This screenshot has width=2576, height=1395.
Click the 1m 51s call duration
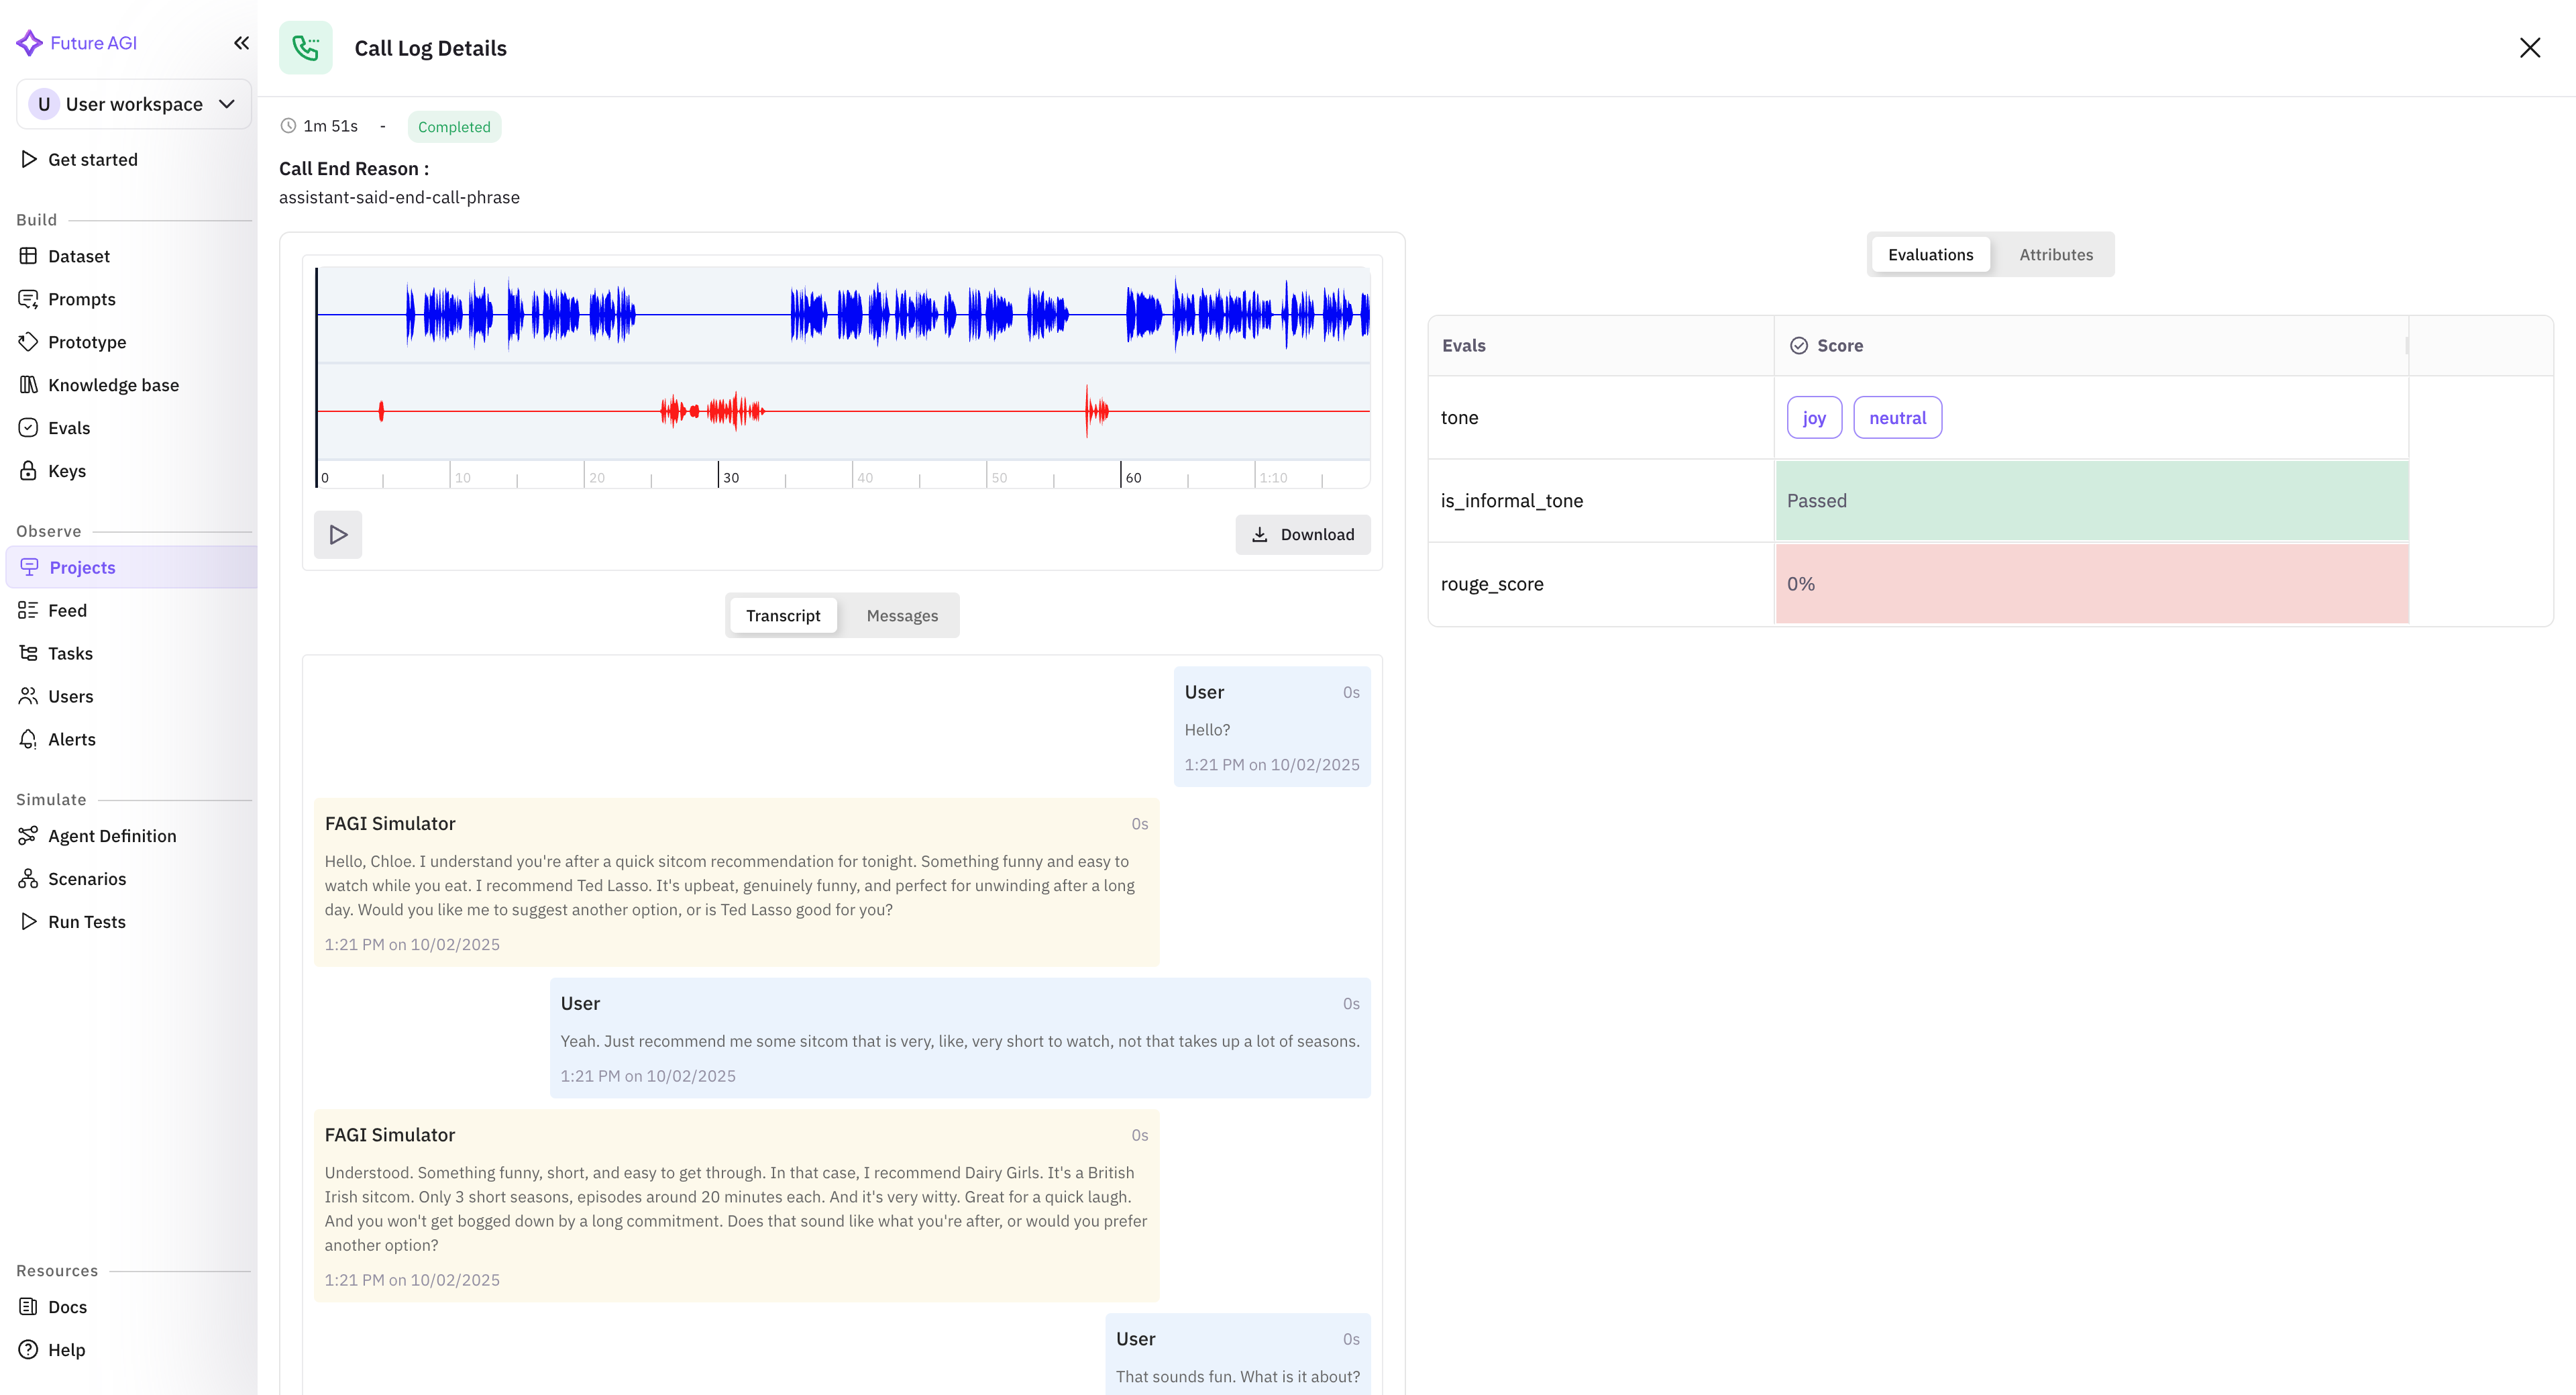tap(330, 126)
